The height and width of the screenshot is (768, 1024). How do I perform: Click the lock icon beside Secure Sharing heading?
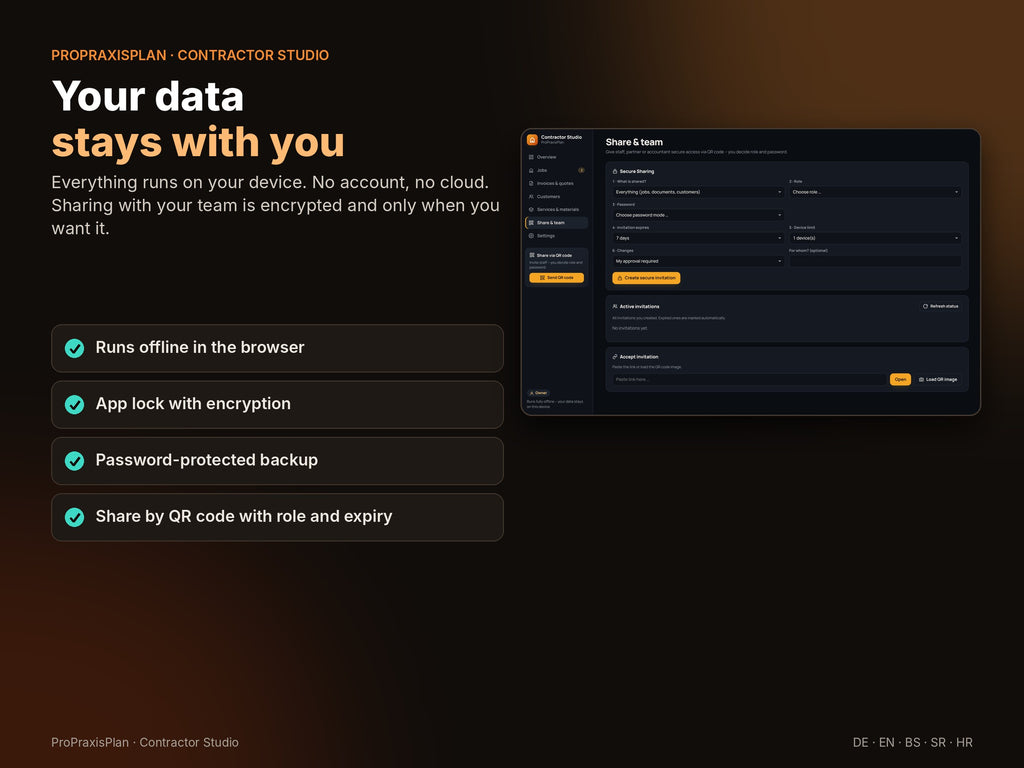[615, 171]
